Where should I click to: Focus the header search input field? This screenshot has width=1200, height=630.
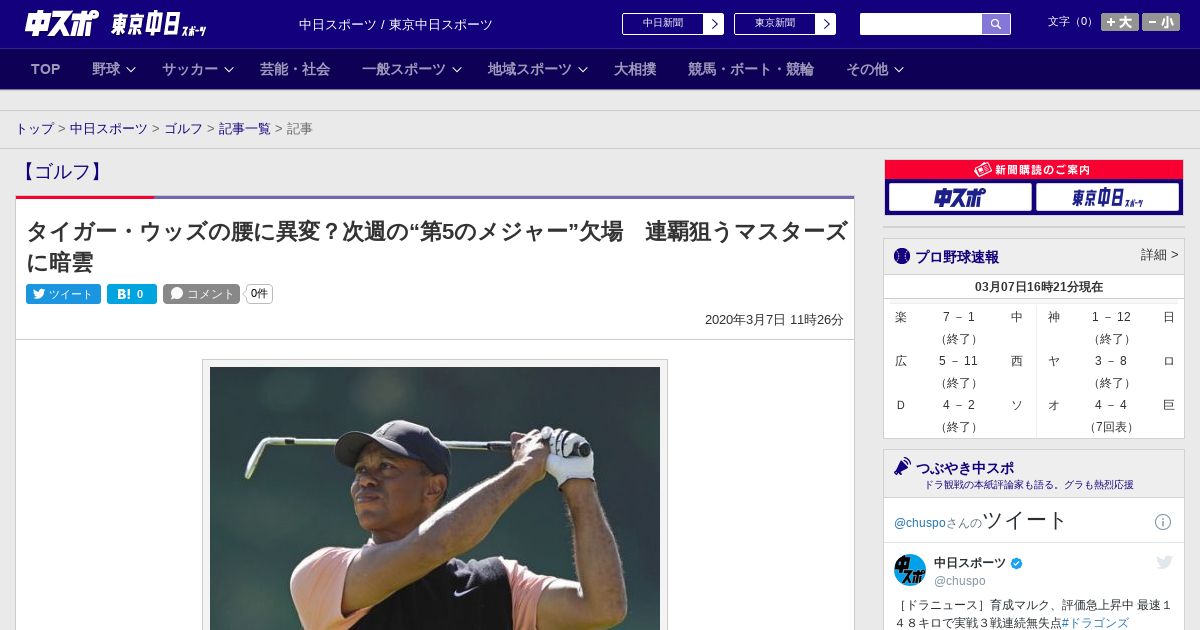tap(921, 24)
